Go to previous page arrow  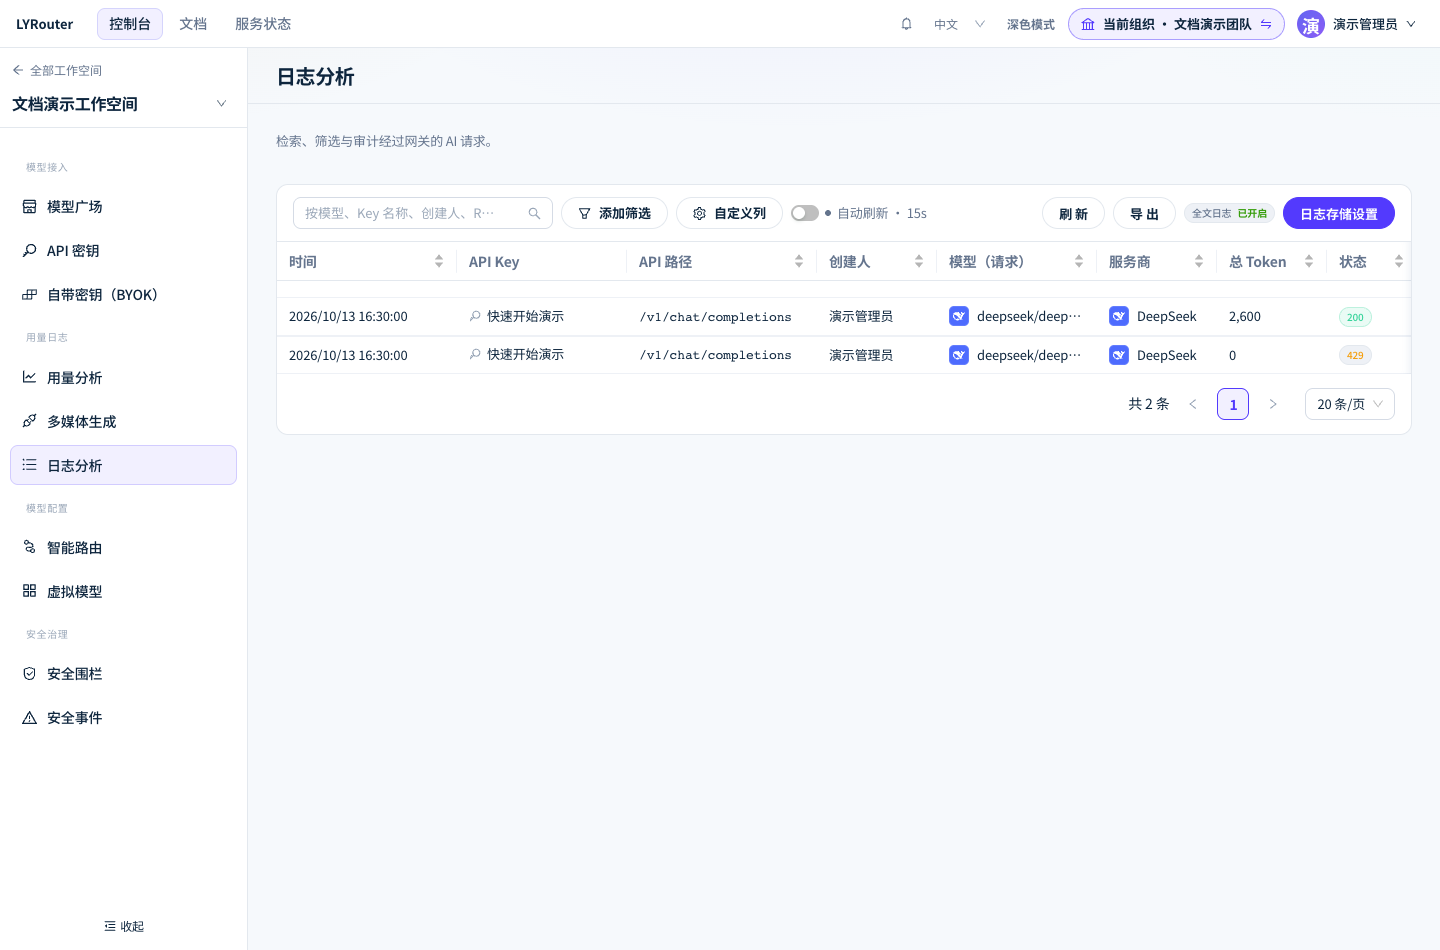click(1193, 404)
